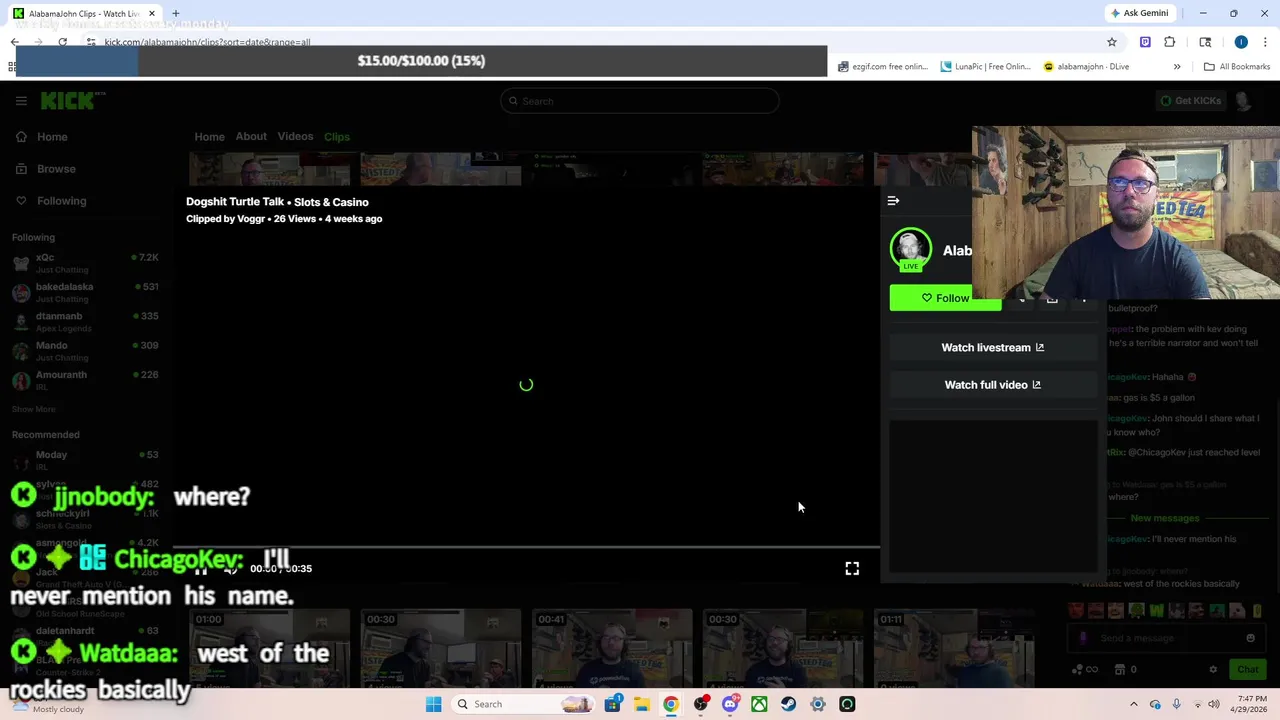Open a new Chrome tab
This screenshot has height=720, width=1280.
point(175,13)
